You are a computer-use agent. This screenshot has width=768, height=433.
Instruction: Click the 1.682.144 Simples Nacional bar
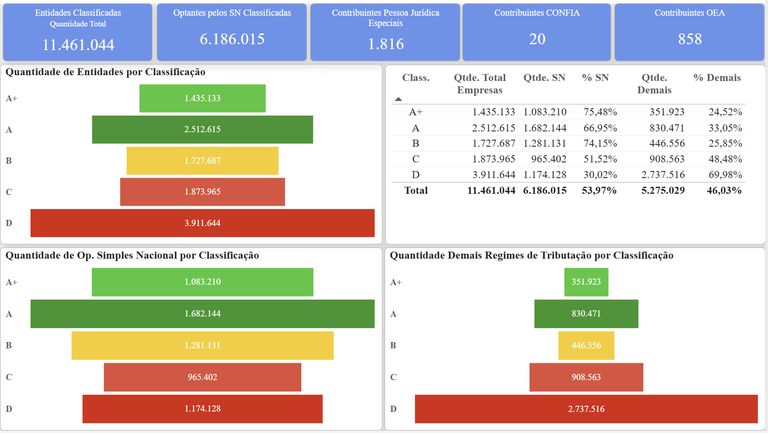202,314
